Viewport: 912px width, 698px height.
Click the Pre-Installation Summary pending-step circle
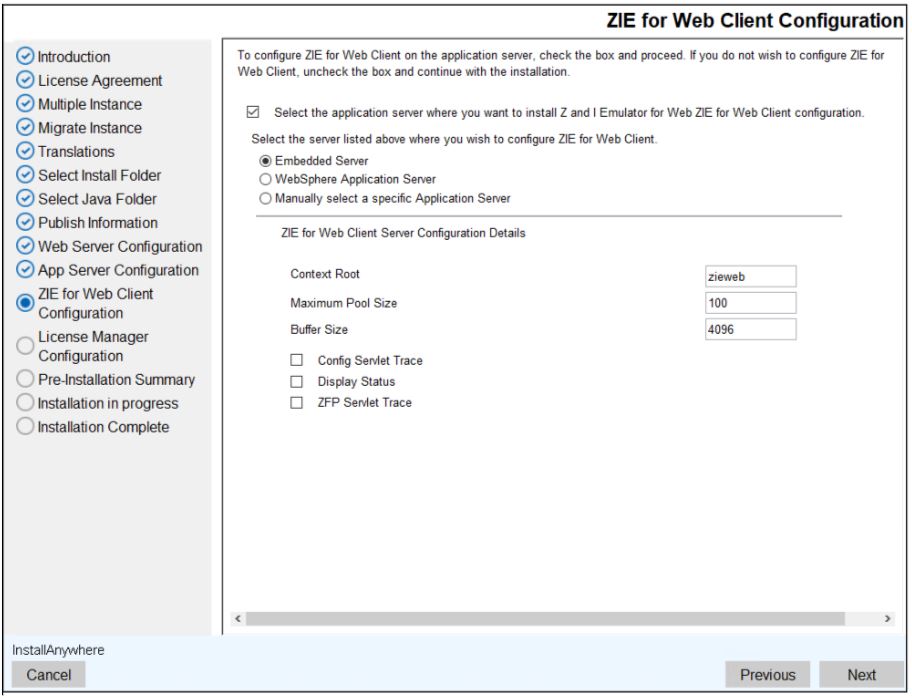pos(25,379)
